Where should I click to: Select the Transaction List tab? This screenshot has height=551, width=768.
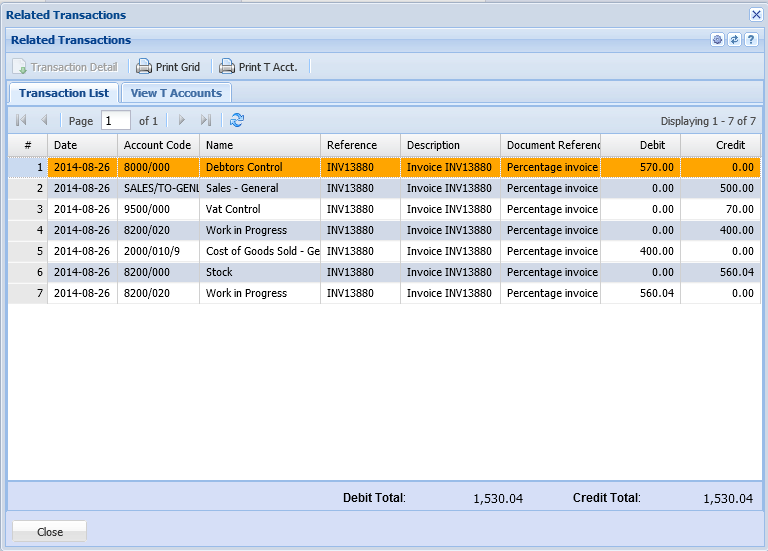click(64, 93)
